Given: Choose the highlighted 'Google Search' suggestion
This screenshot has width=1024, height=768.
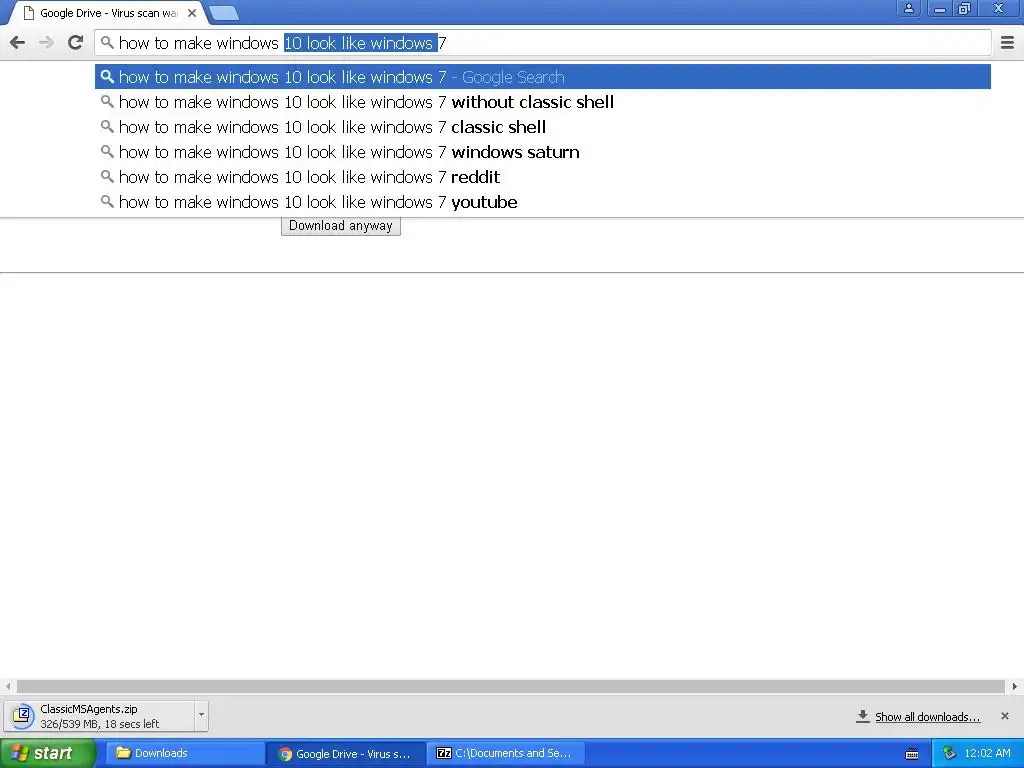Looking at the screenshot, I should coord(543,77).
